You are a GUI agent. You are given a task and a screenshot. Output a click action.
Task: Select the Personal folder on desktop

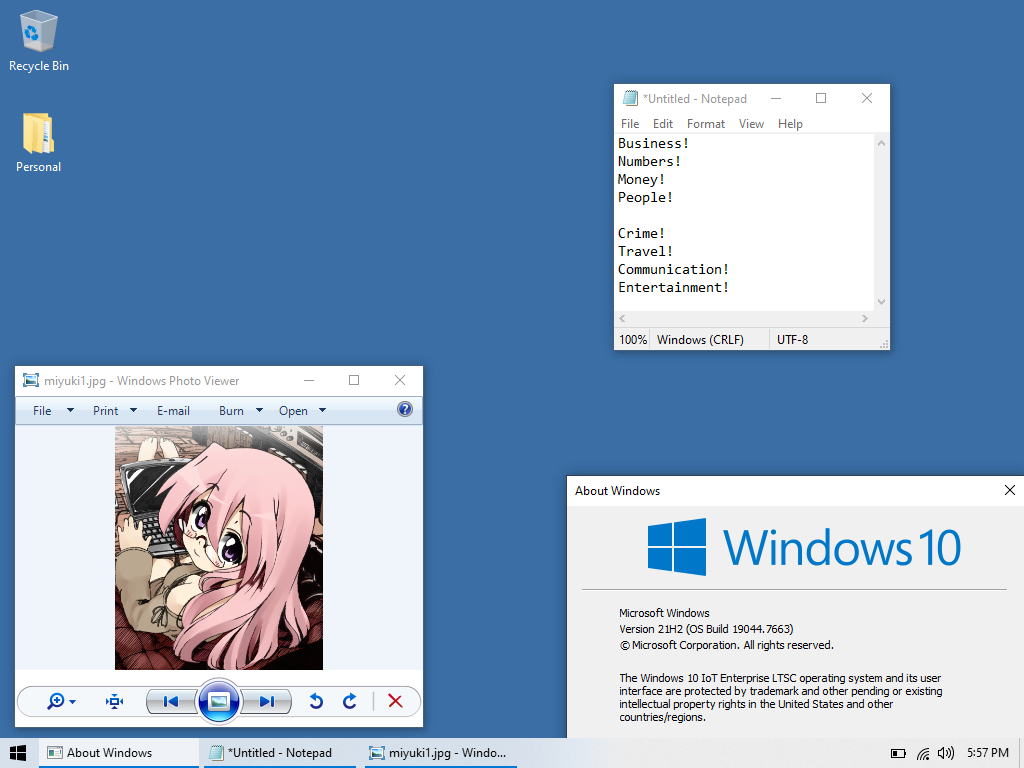[39, 142]
